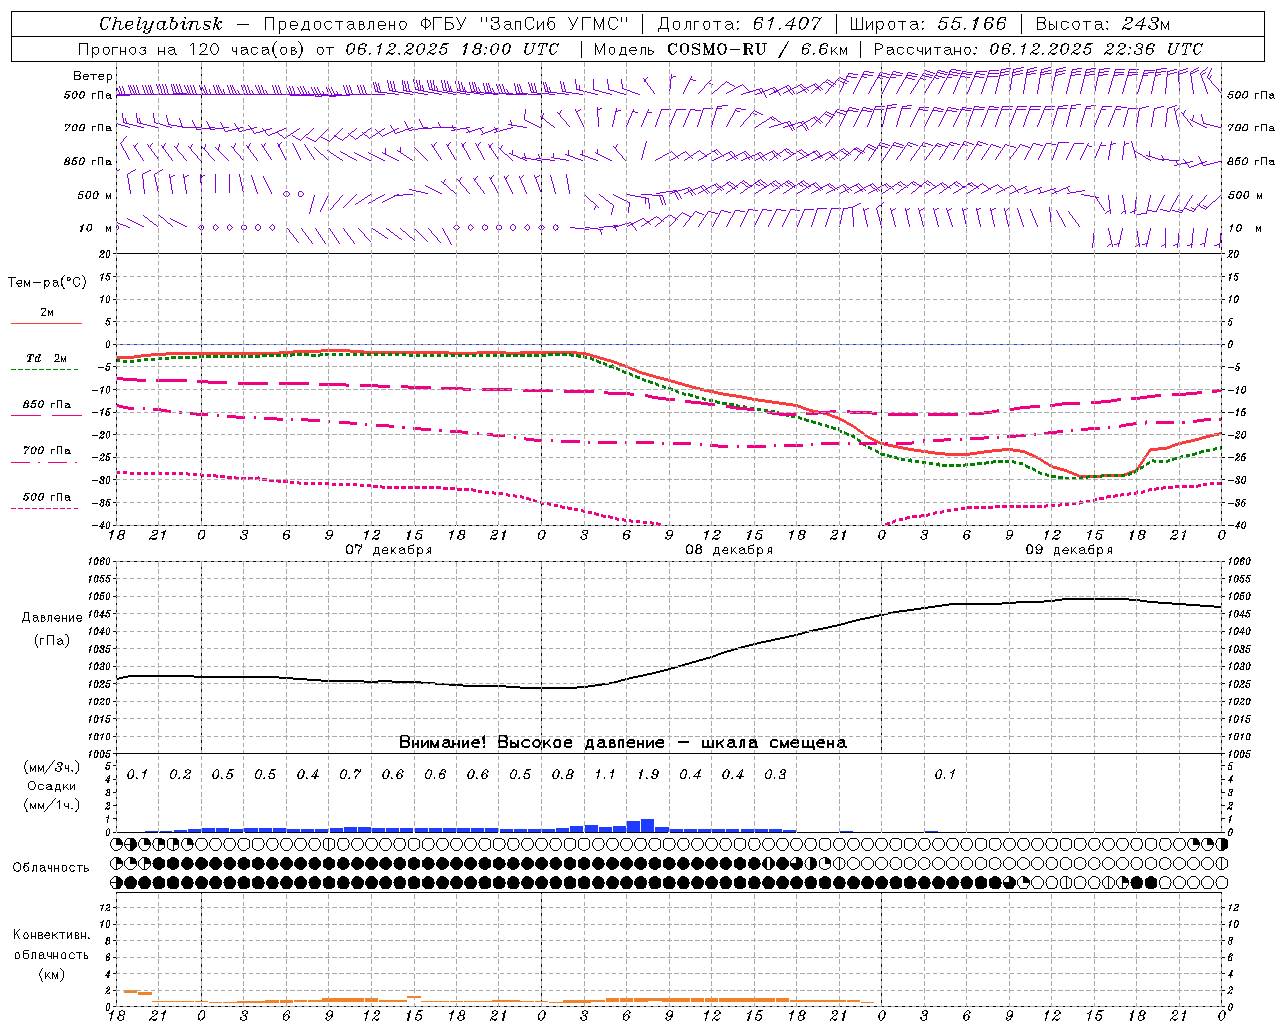Image resolution: width=1280 pixels, height=1024 pixels.
Task: Click the 0.8 precipitation value
Action: [x=563, y=774]
